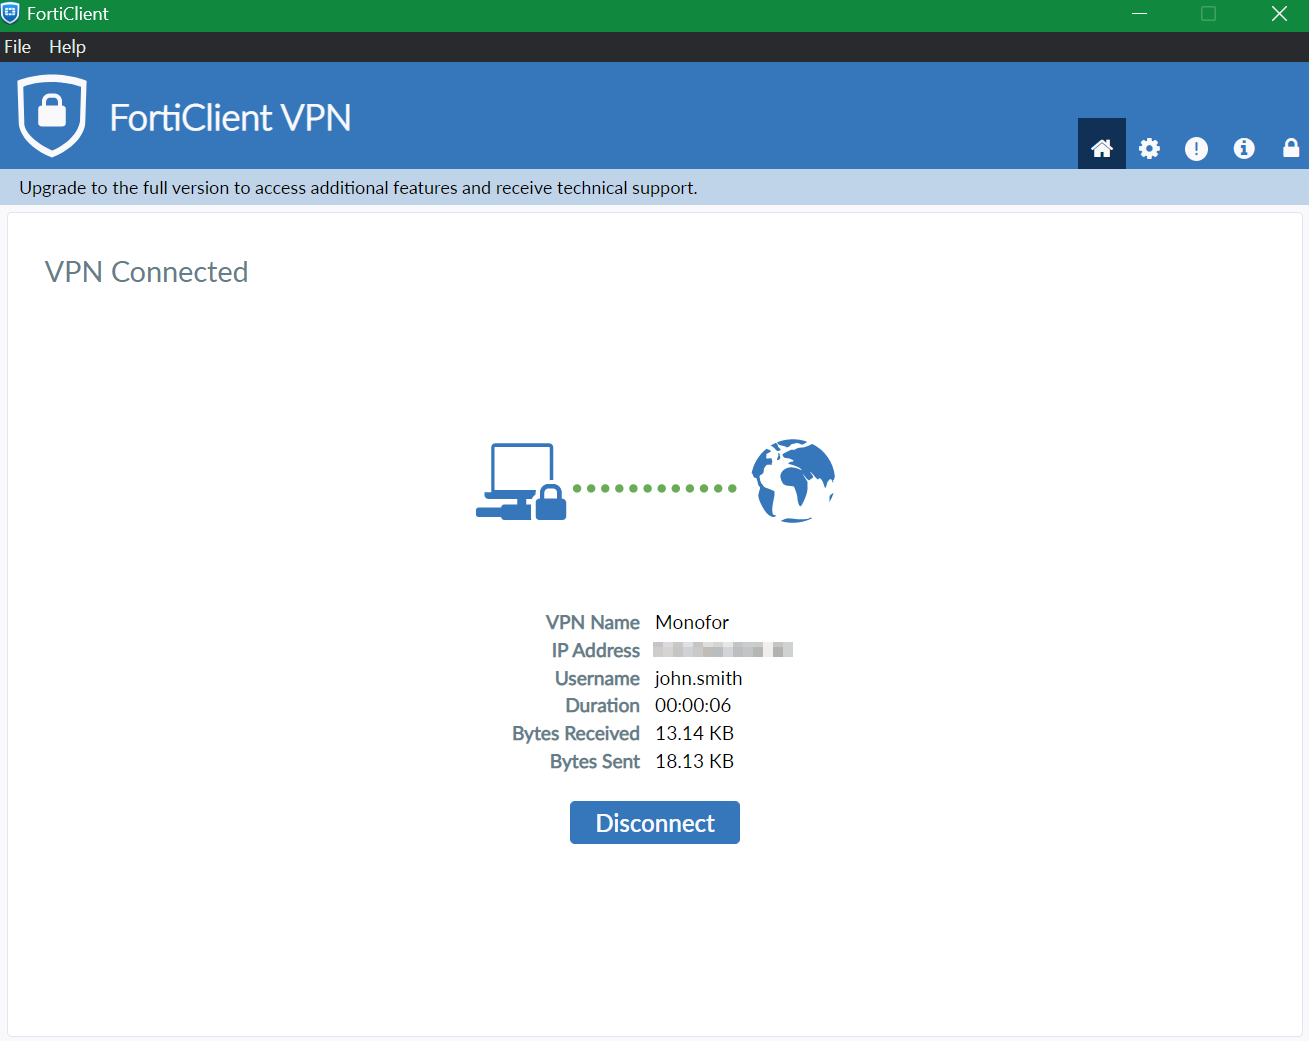The image size is (1309, 1041).
Task: Open the About info icon
Action: [x=1244, y=148]
